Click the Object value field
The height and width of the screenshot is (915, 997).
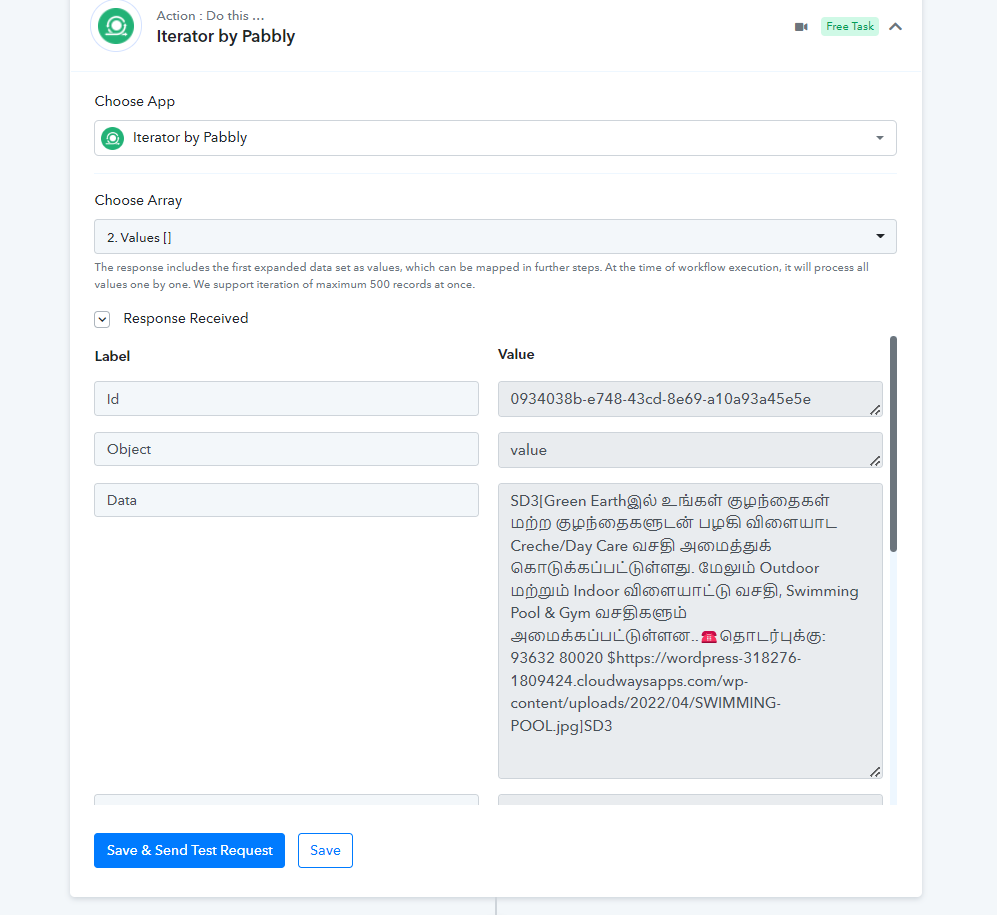click(x=690, y=450)
